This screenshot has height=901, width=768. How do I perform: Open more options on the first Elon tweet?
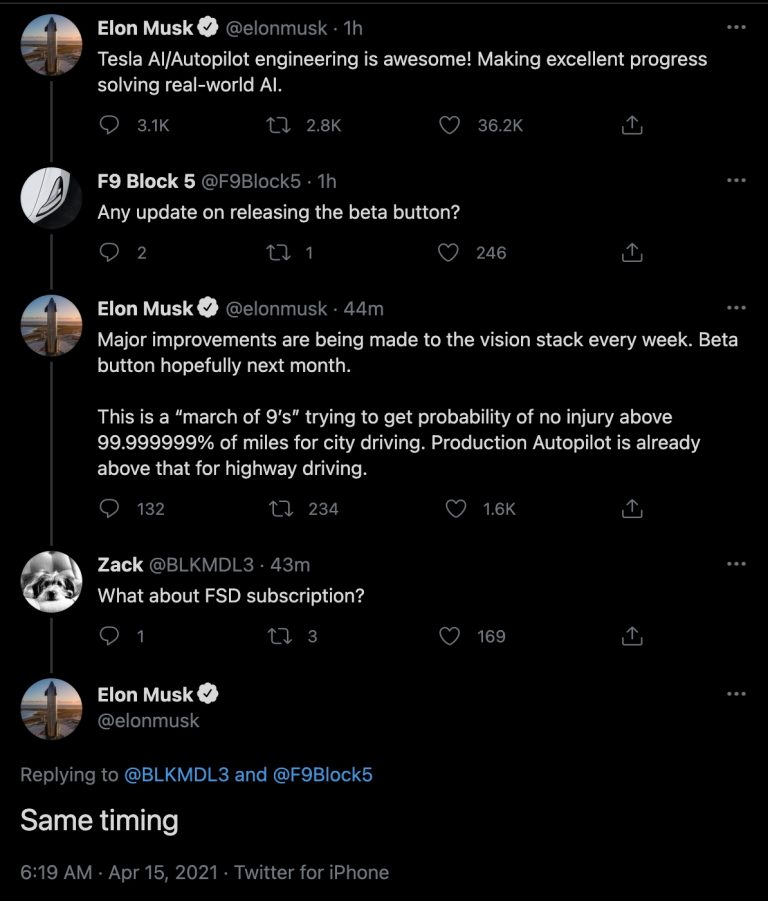(736, 27)
